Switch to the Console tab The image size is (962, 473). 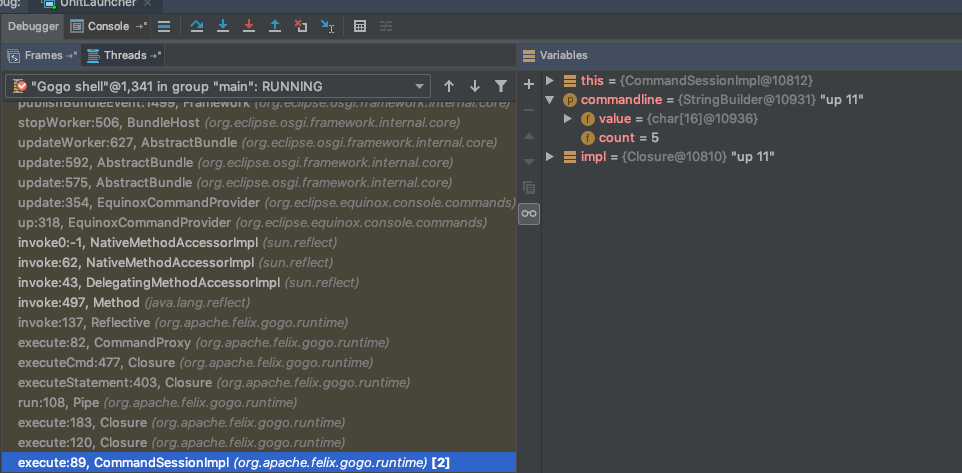pos(108,27)
